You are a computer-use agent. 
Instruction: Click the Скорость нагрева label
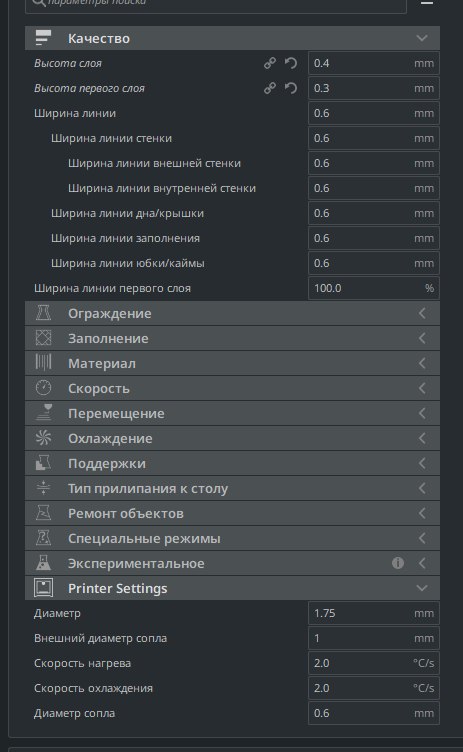click(83, 663)
